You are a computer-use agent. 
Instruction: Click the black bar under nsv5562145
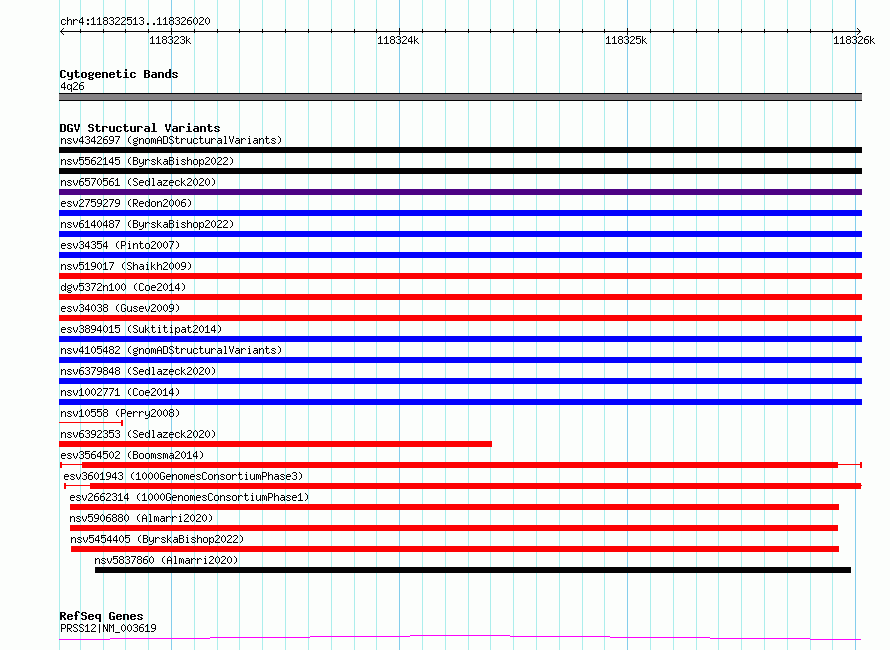click(x=460, y=171)
